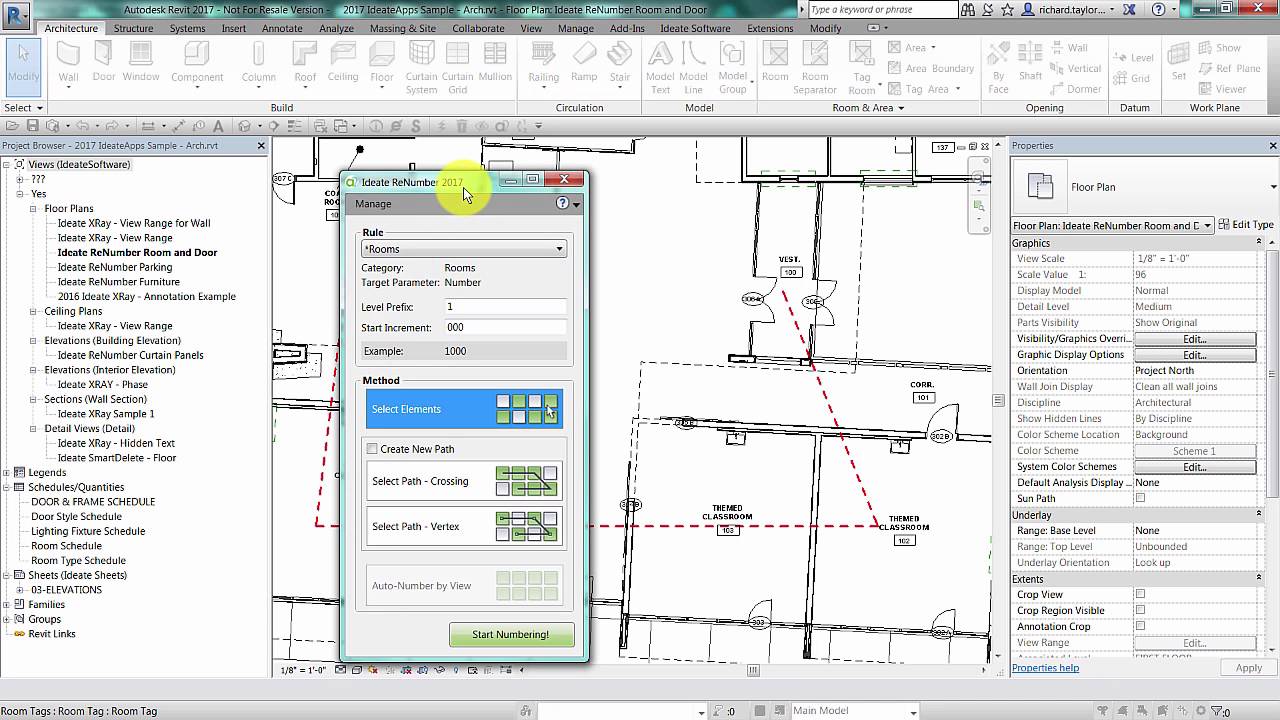Enable the Create New Path checkbox

[x=372, y=449]
